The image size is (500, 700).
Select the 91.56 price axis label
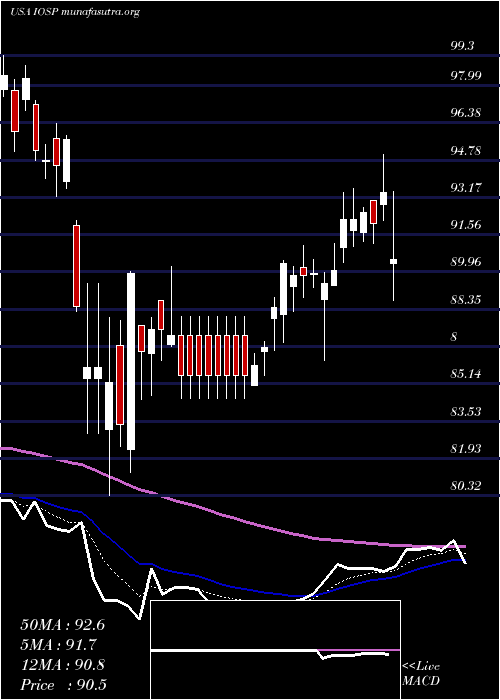(466, 225)
